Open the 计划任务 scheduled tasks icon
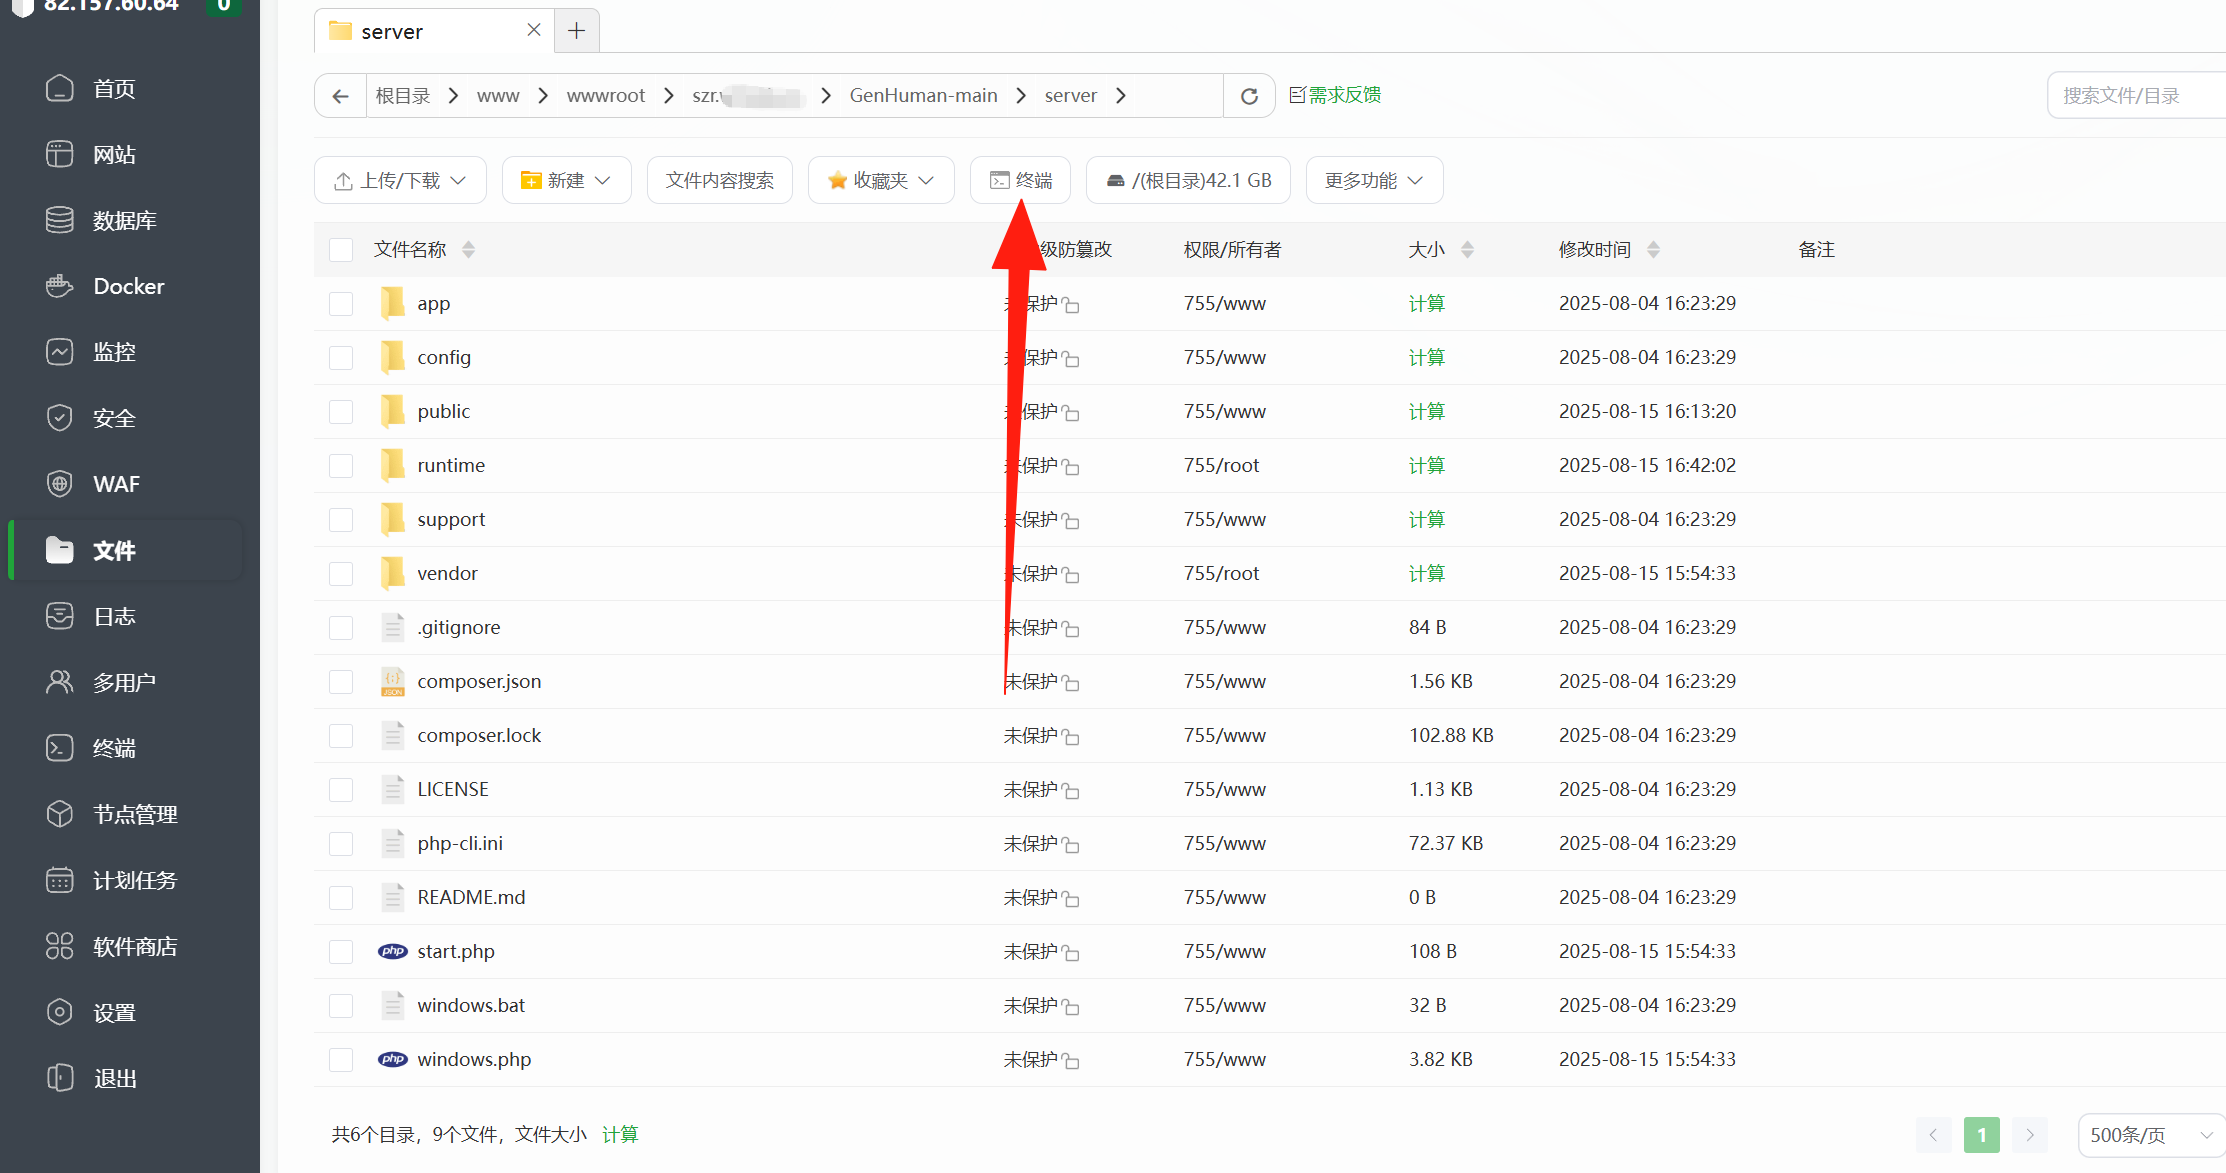Image resolution: width=2226 pixels, height=1173 pixels. tap(60, 880)
